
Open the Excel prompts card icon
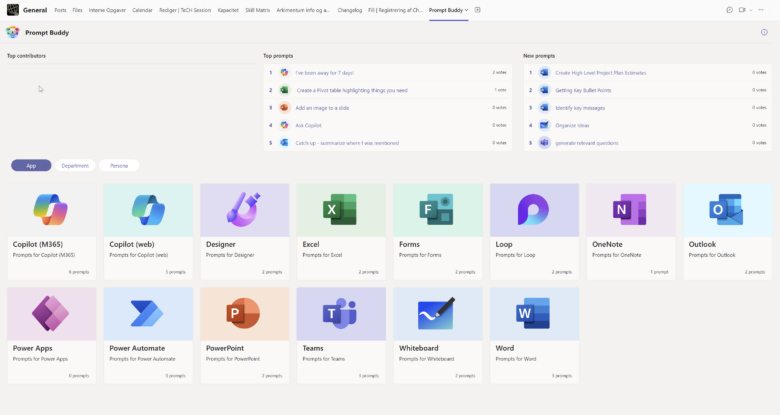(x=340, y=209)
